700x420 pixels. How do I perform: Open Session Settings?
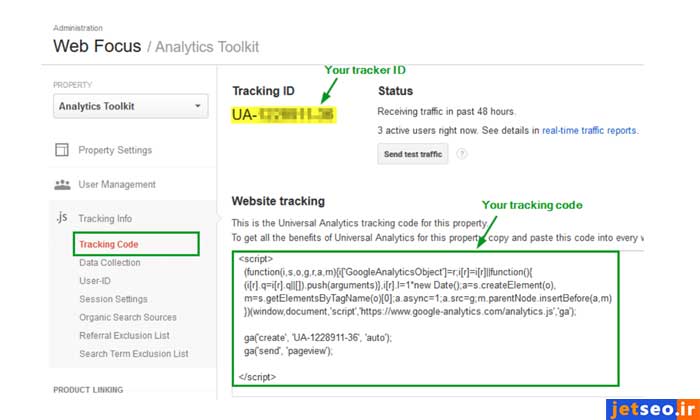(113, 299)
